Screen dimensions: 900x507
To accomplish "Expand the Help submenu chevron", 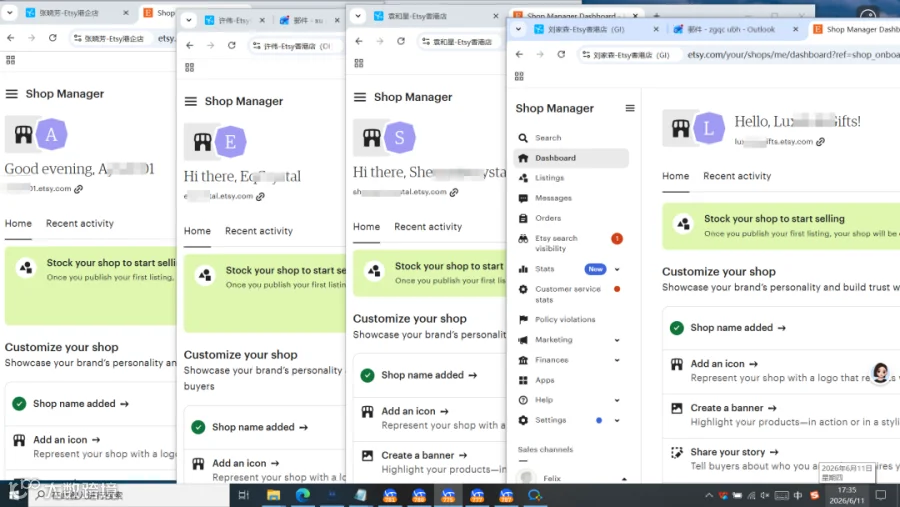I will (617, 400).
